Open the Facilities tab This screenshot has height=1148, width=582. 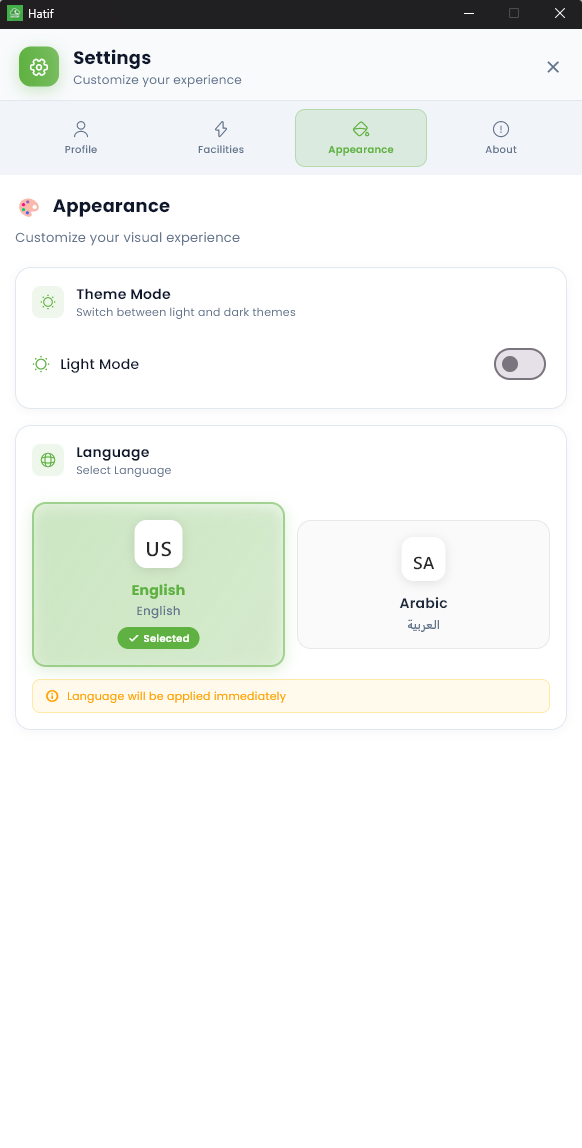[220, 136]
